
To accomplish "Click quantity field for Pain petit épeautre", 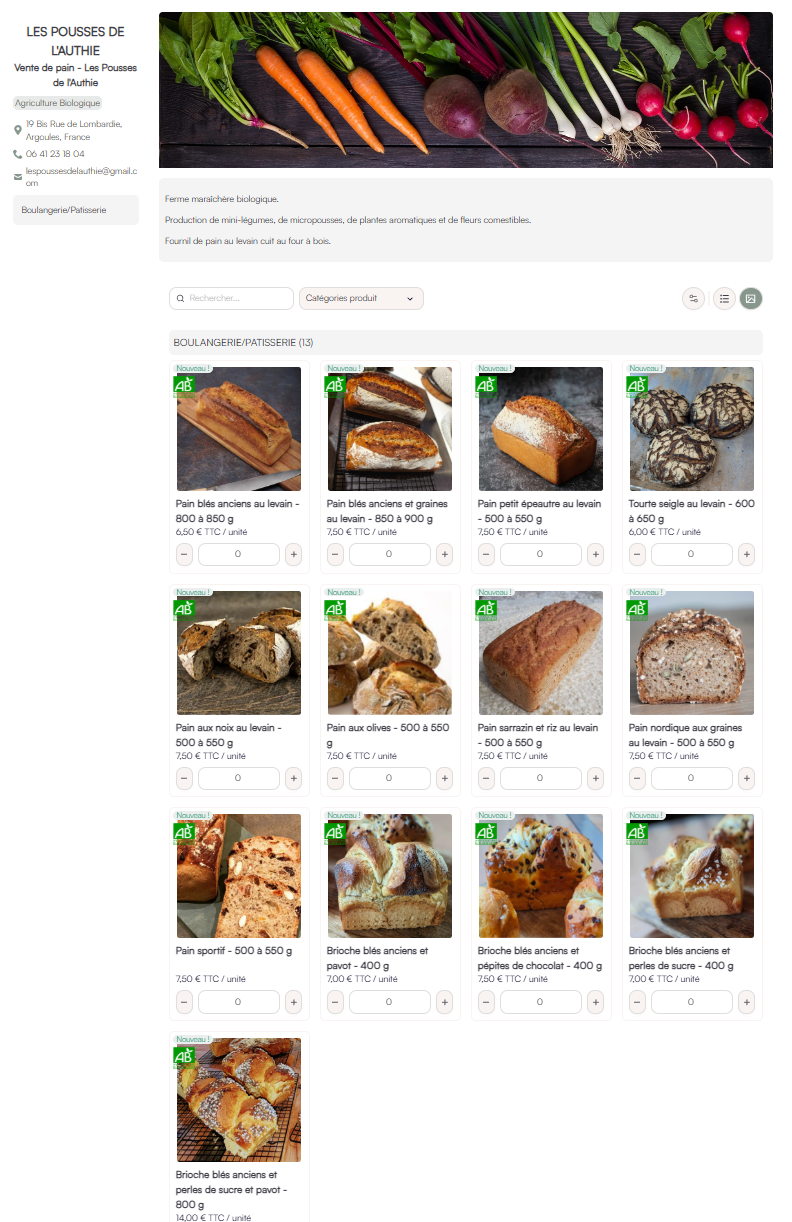I will coord(540,554).
